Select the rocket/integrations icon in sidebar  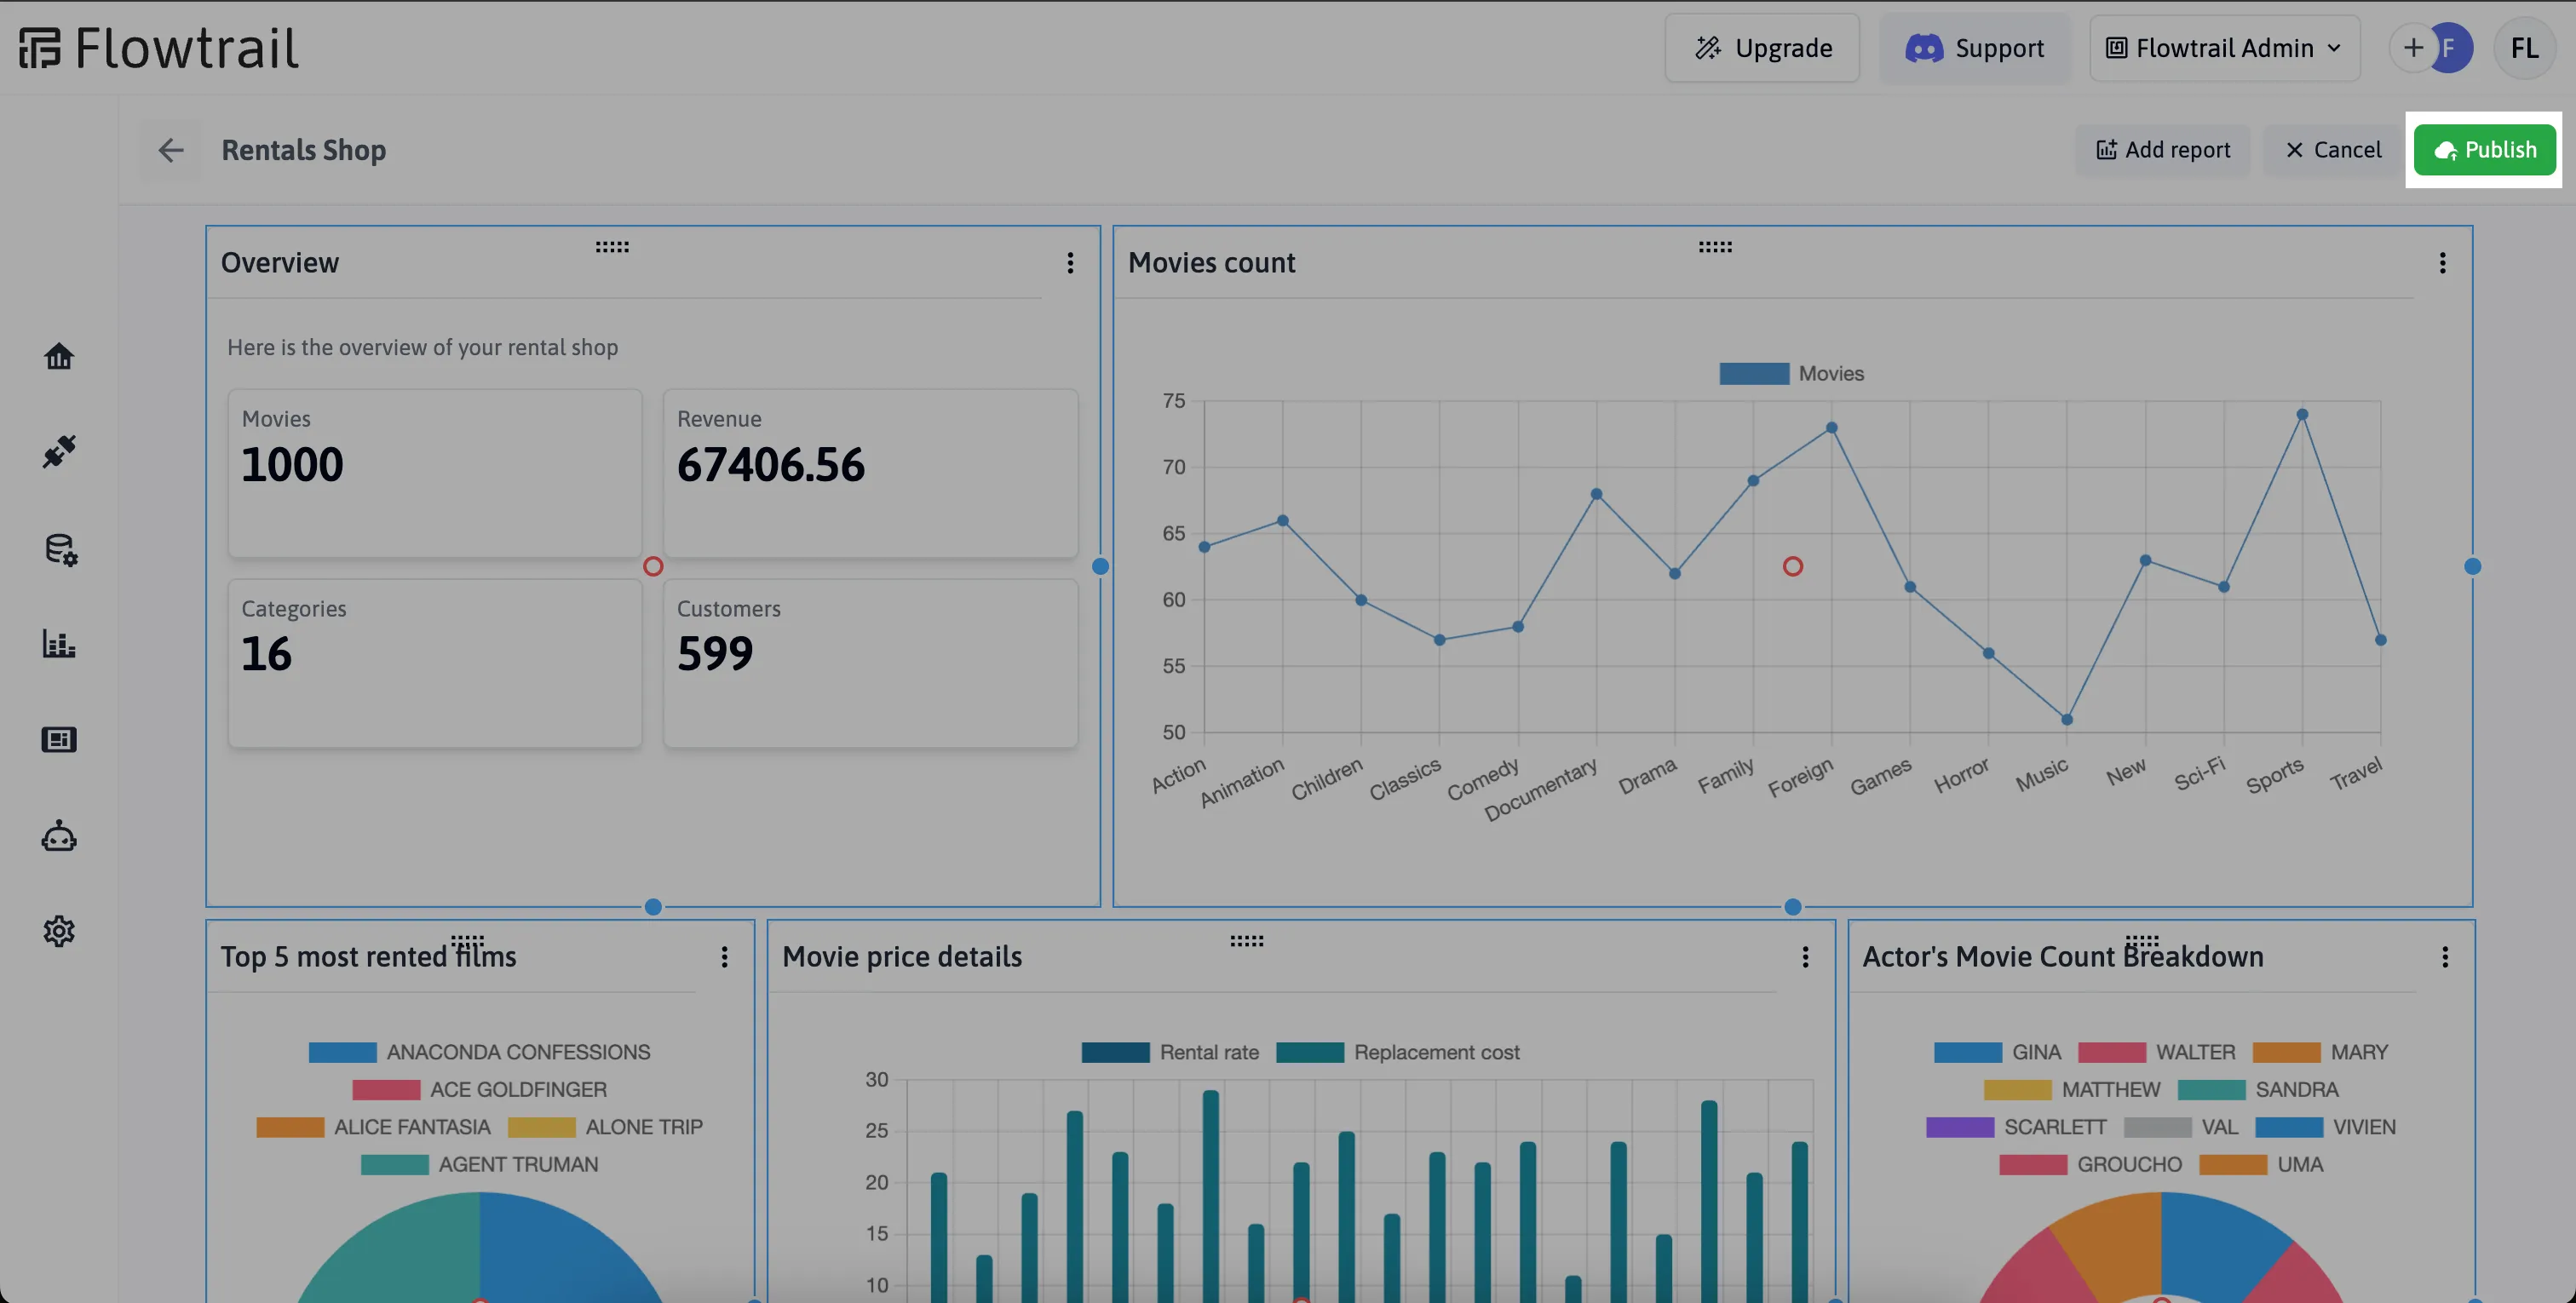60,451
